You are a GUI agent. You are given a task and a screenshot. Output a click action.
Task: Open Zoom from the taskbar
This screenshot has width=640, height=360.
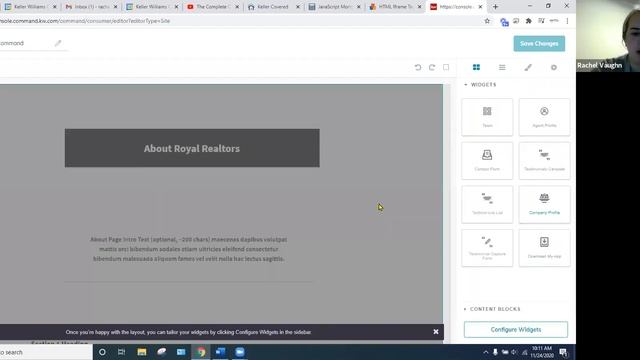240,352
